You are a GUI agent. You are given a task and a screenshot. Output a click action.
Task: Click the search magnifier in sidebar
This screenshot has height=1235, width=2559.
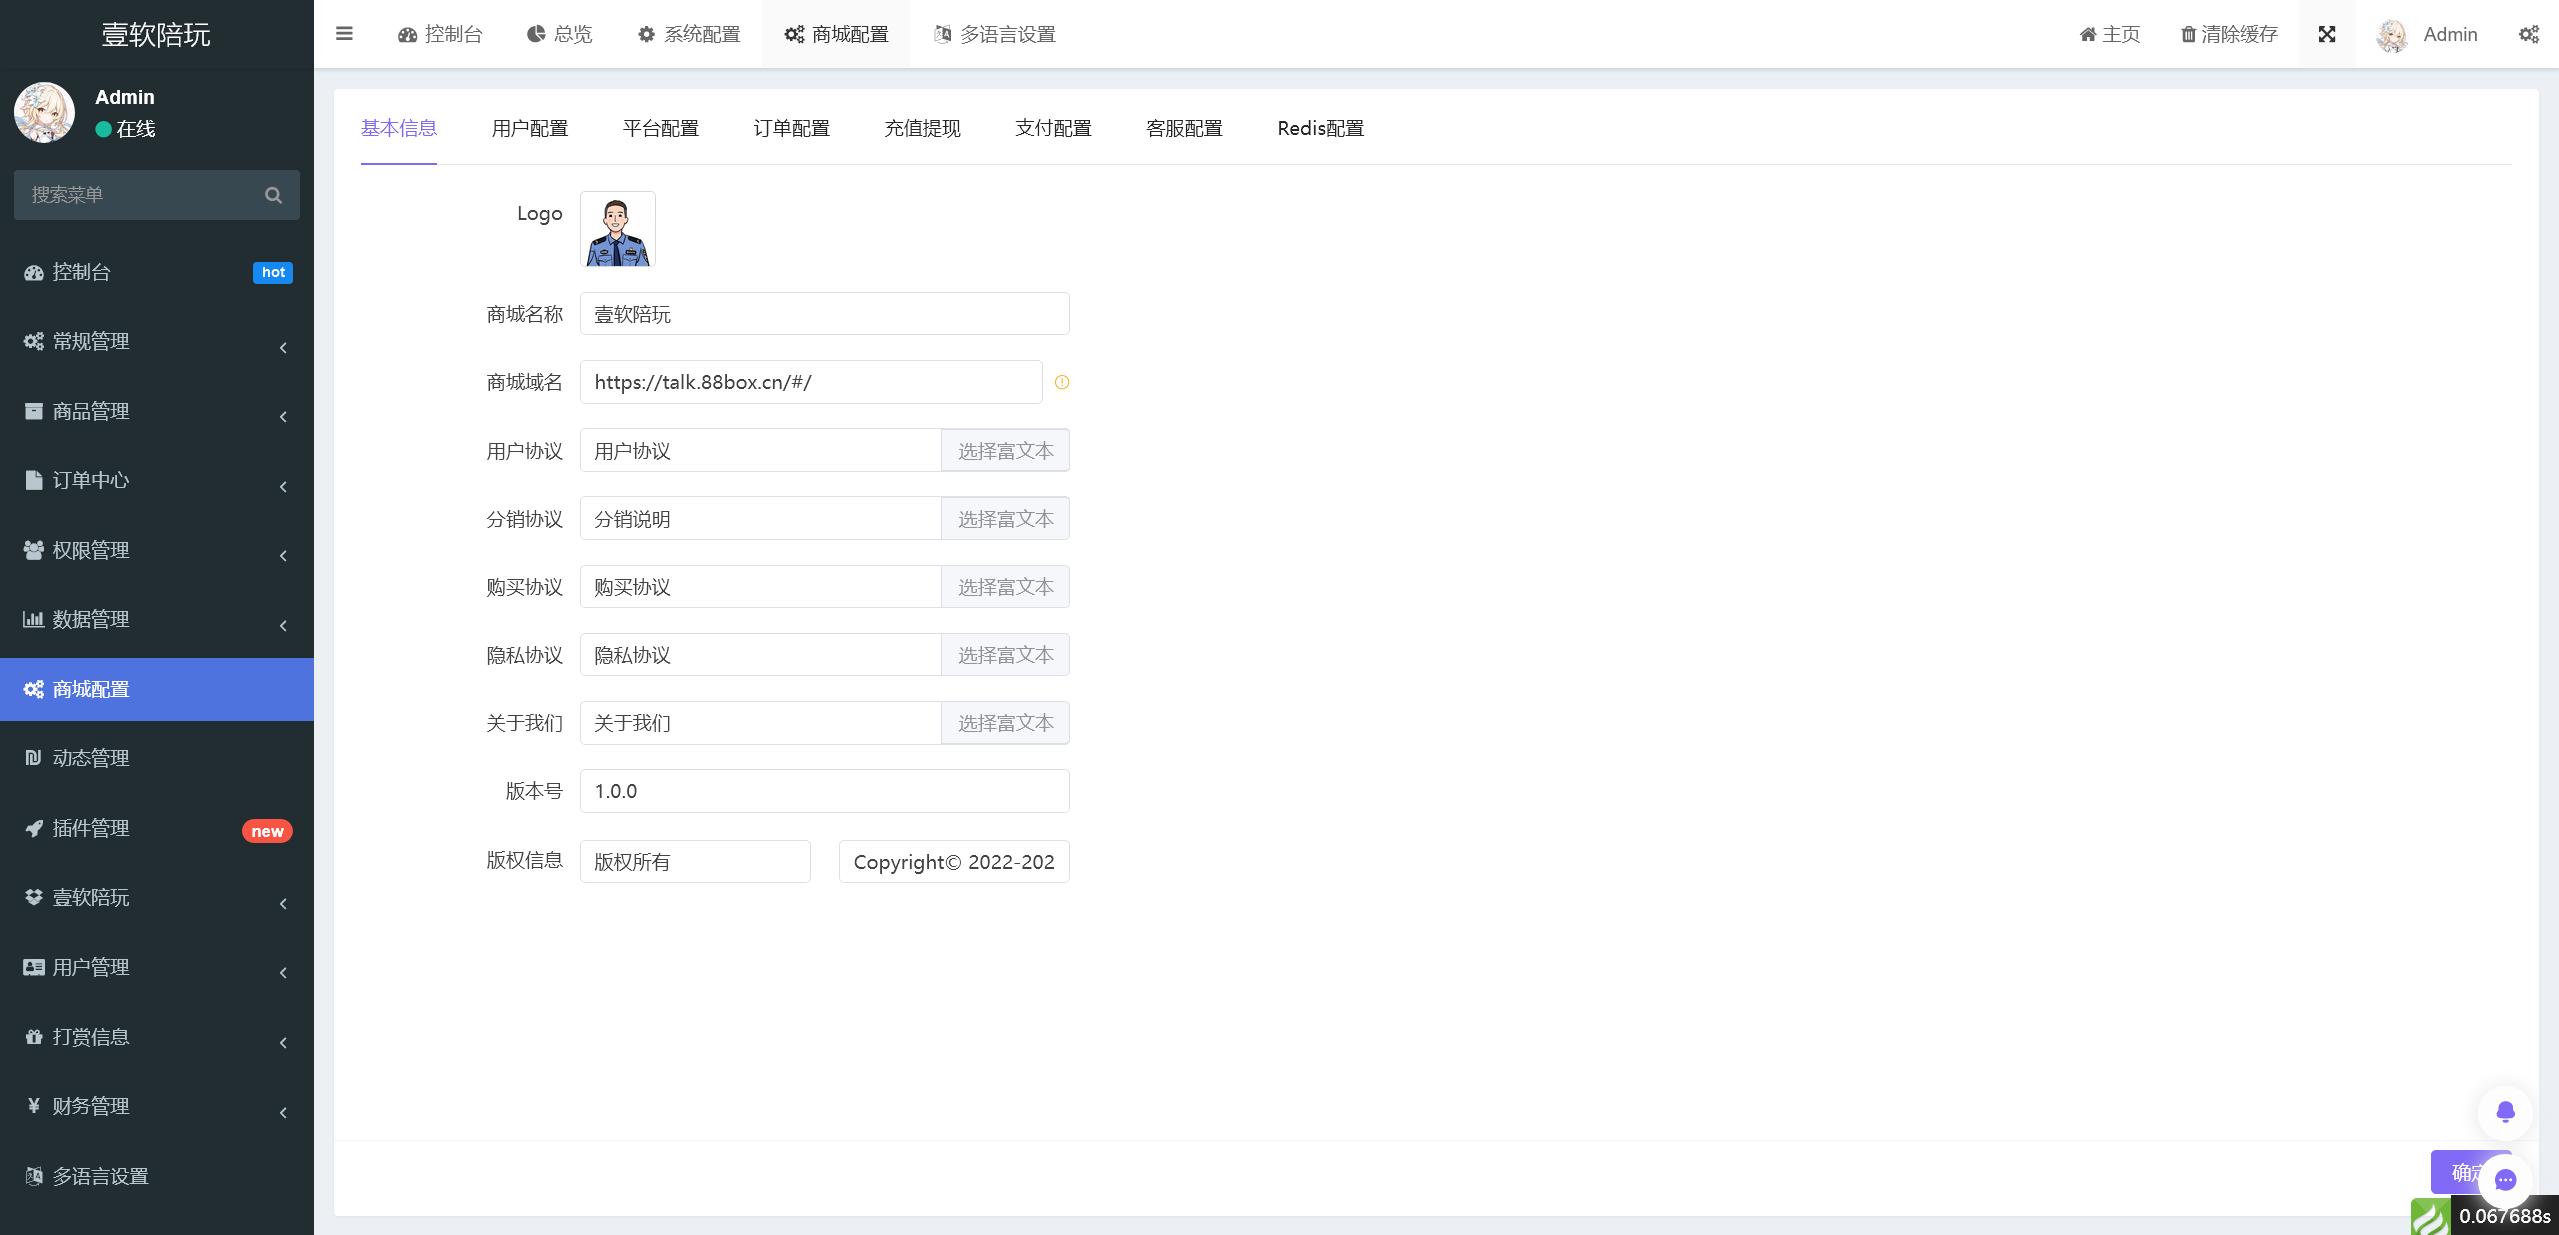pyautogui.click(x=273, y=195)
